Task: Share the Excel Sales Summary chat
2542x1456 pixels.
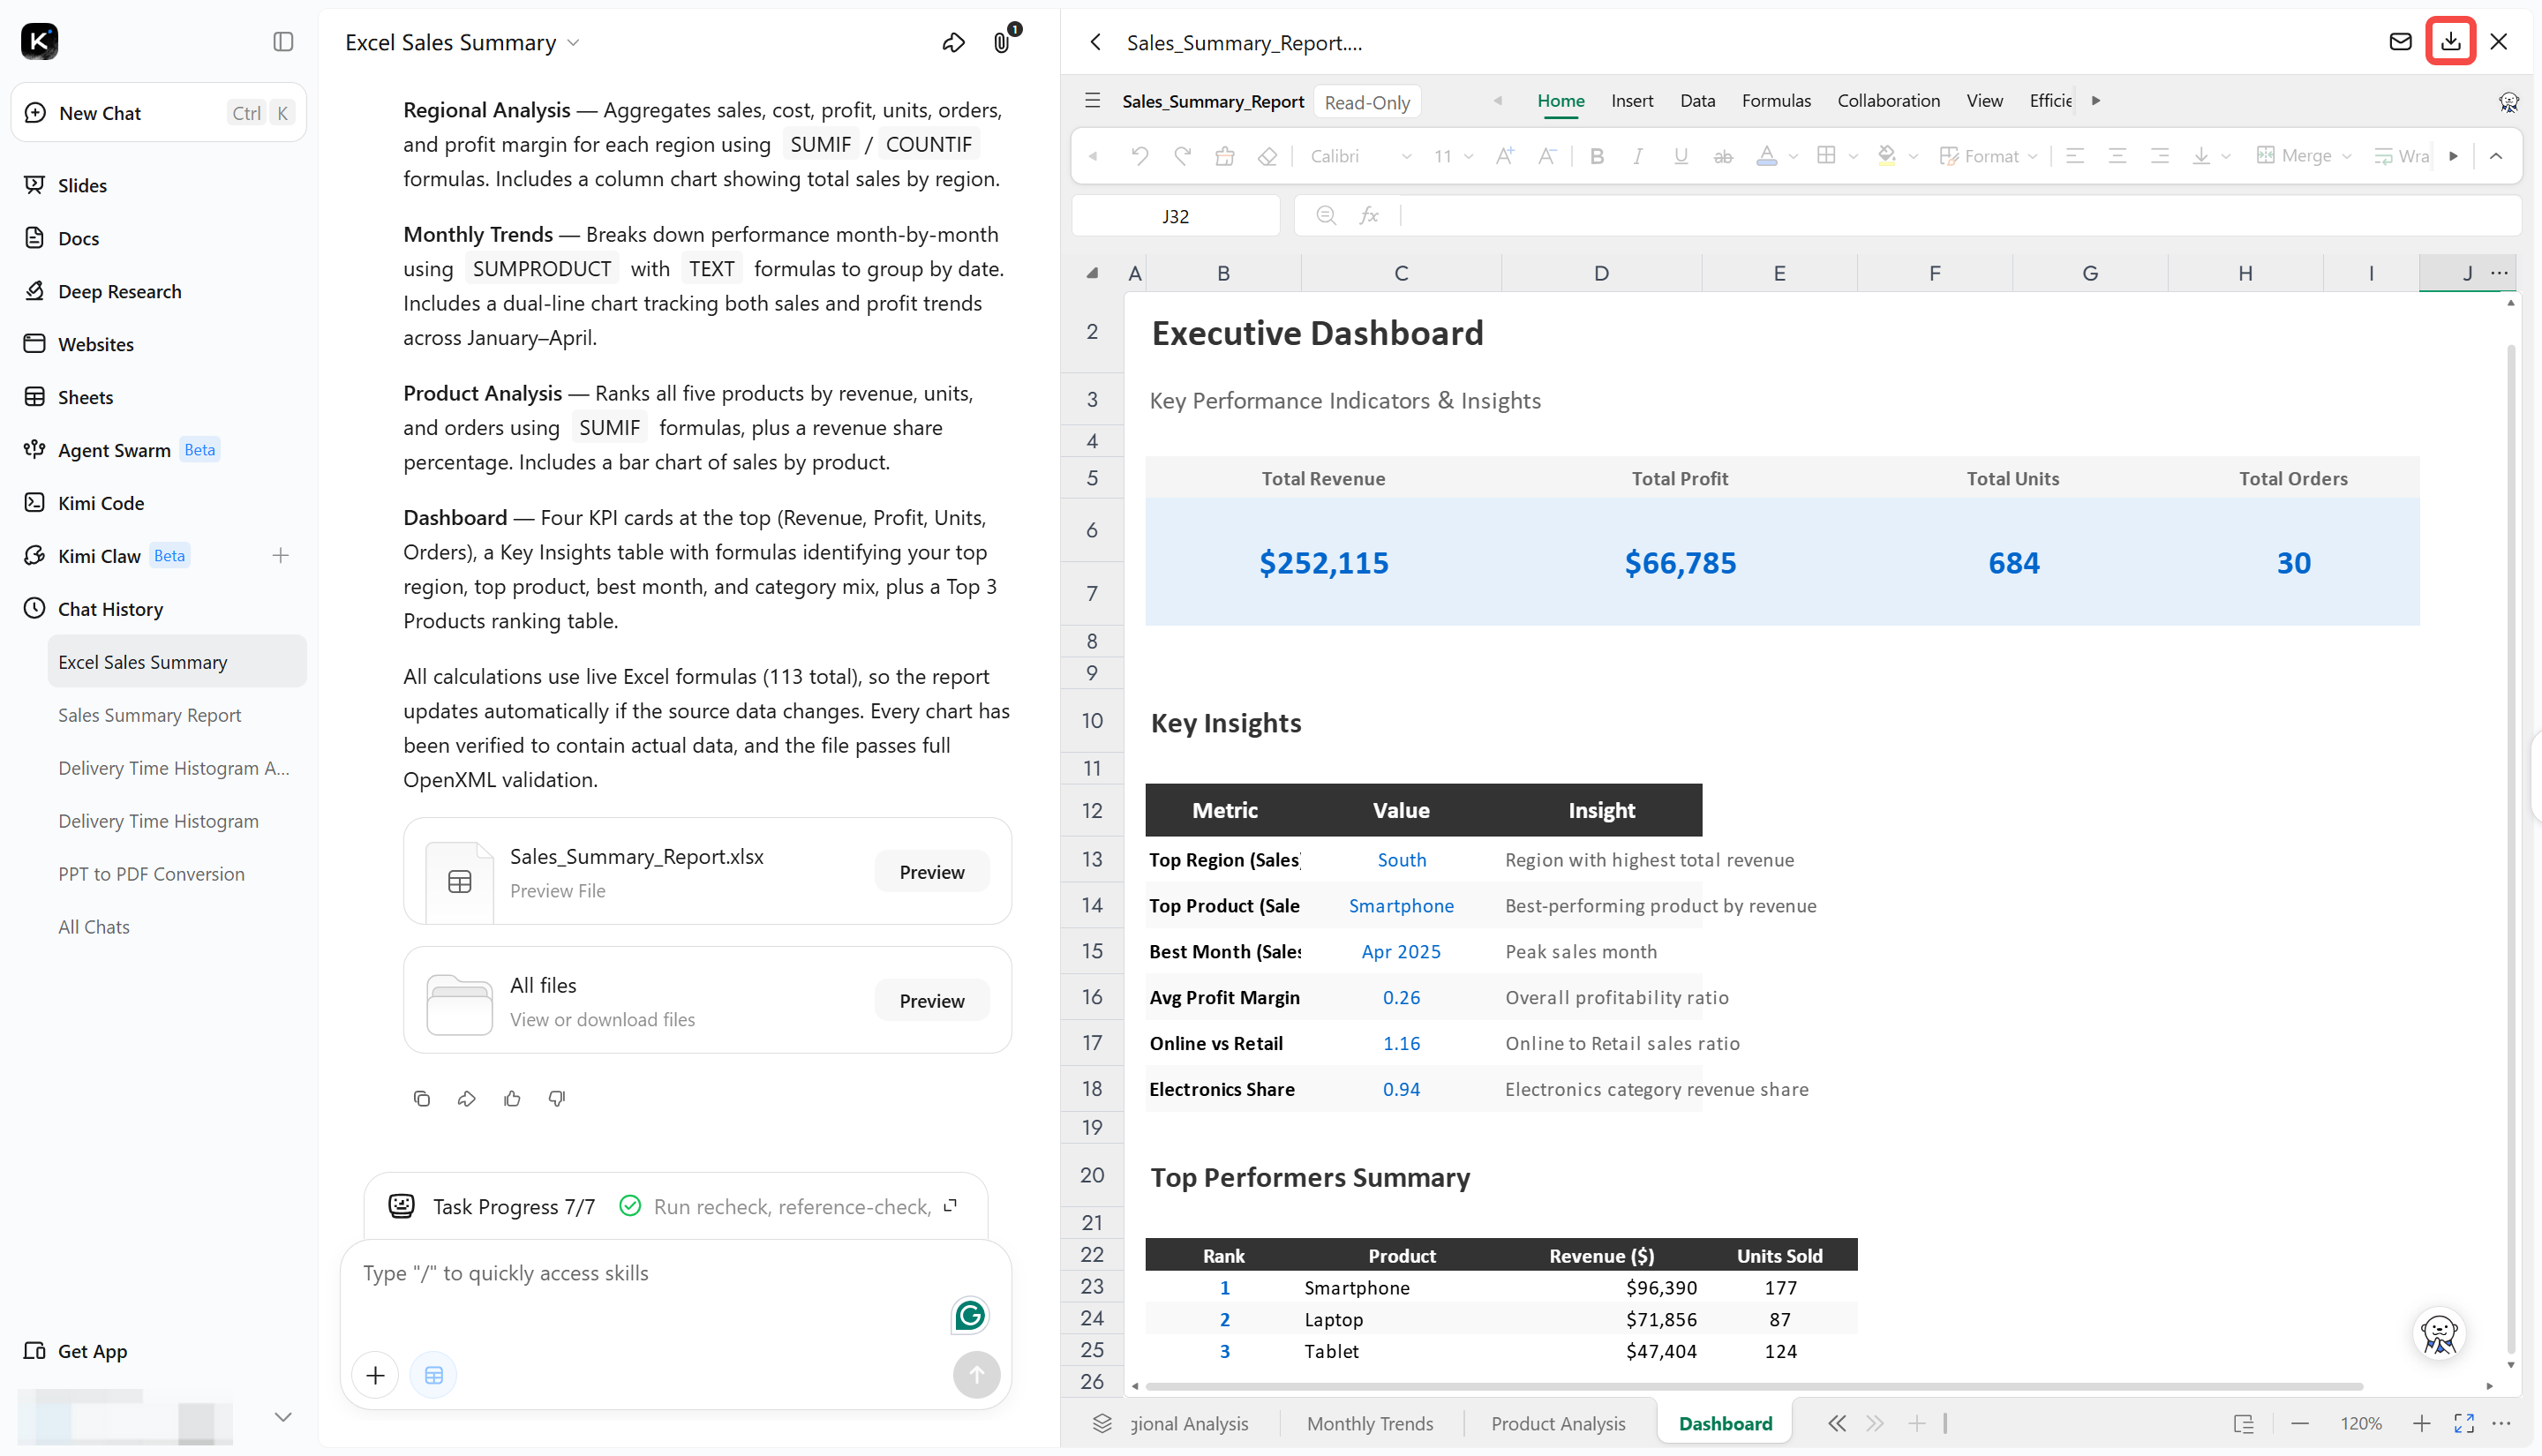Action: coord(953,42)
